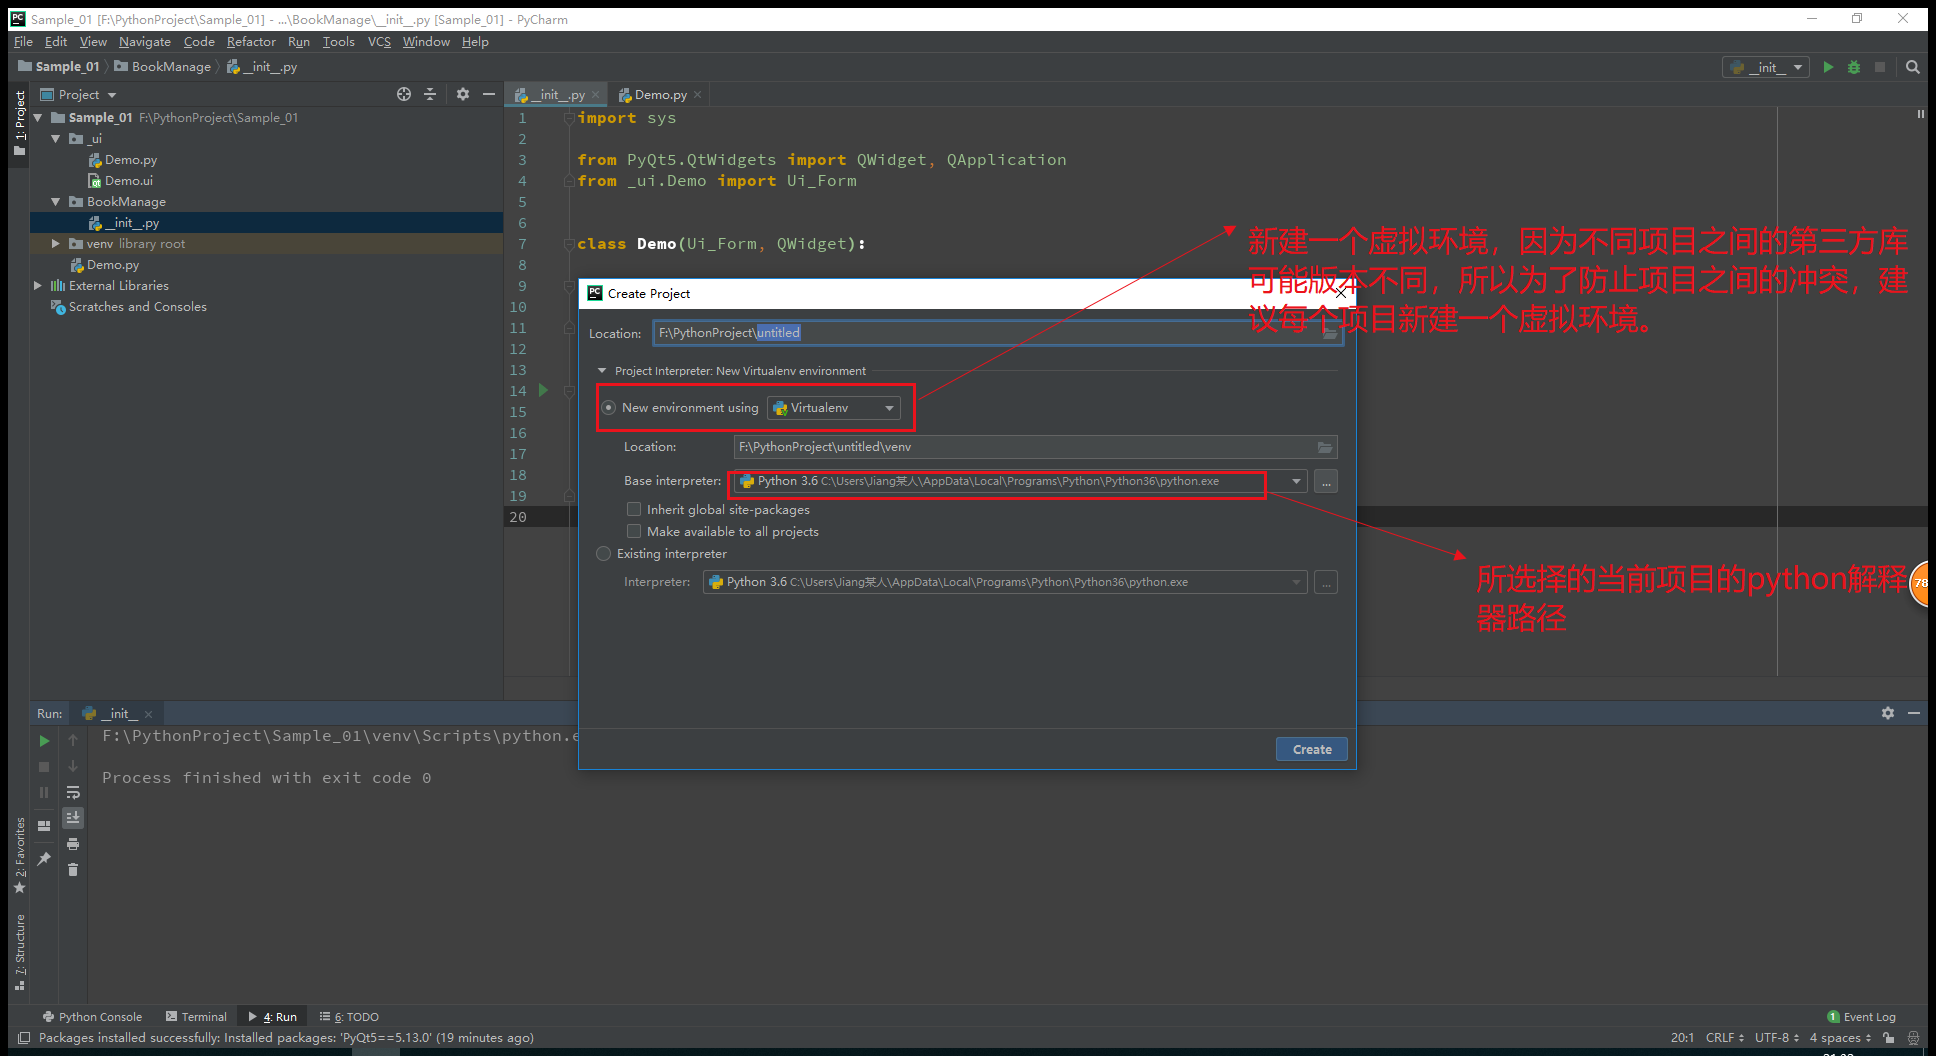The height and width of the screenshot is (1056, 1936).
Task: Open the Event Log
Action: pos(1861,1017)
